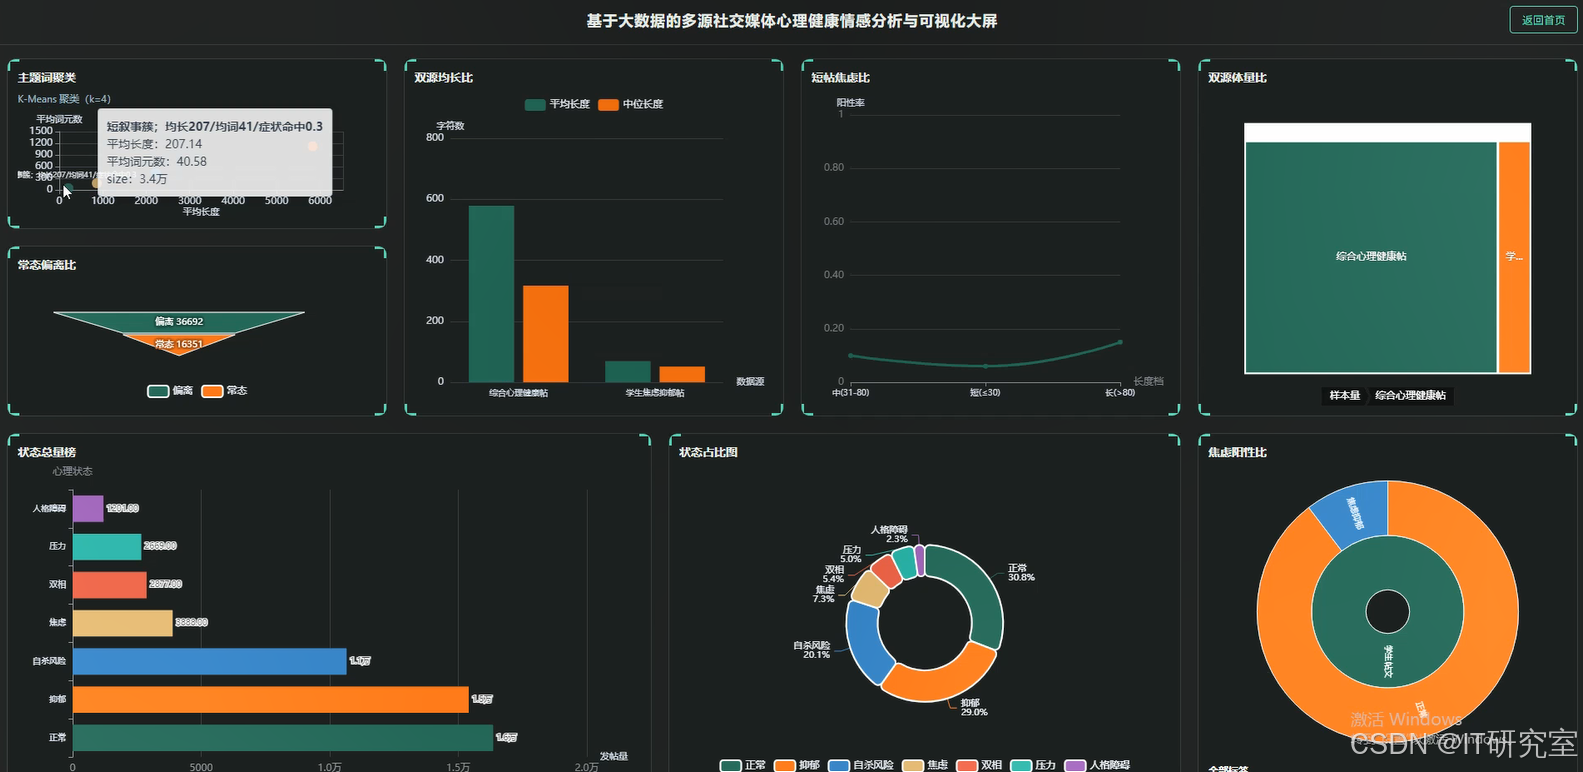Toggle 自杀风险 in pie chart legend
Screen dimensions: 1583x772
[x=861, y=765]
